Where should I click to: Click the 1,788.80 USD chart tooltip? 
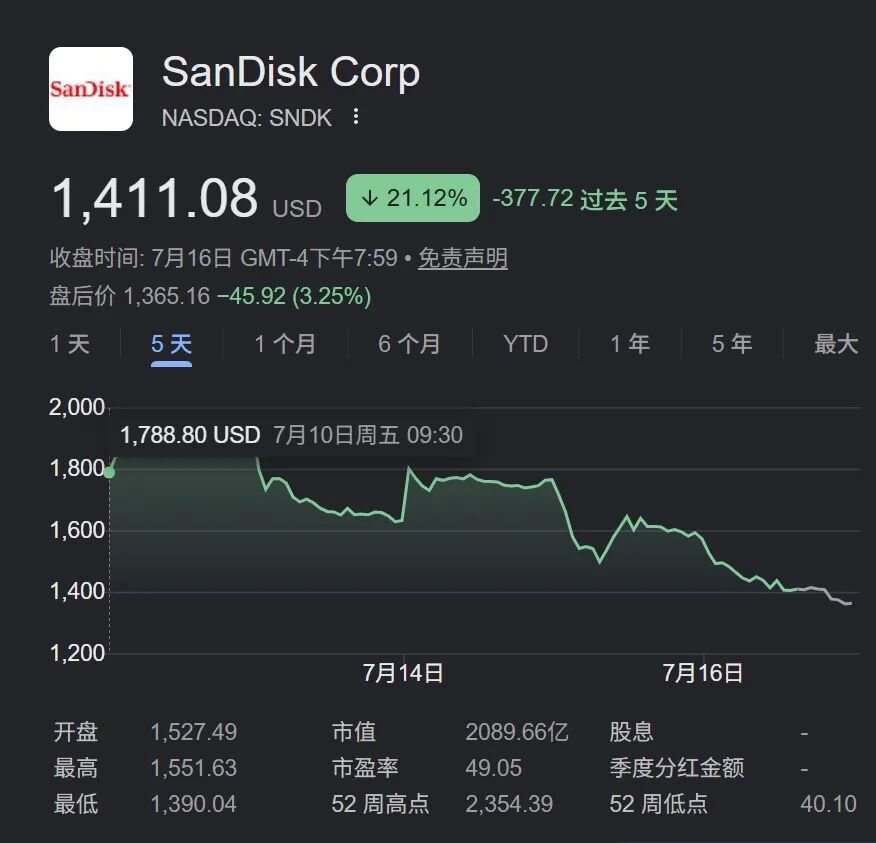[292, 435]
